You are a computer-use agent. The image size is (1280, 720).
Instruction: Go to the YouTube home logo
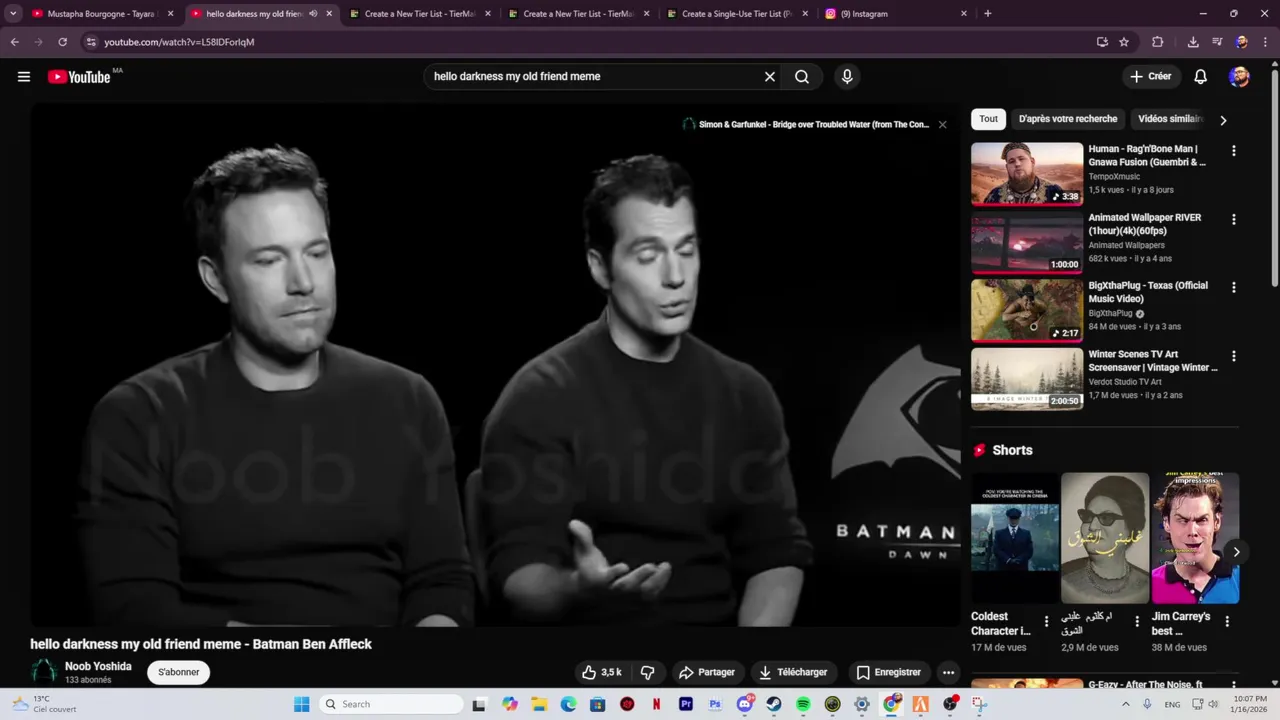click(79, 77)
